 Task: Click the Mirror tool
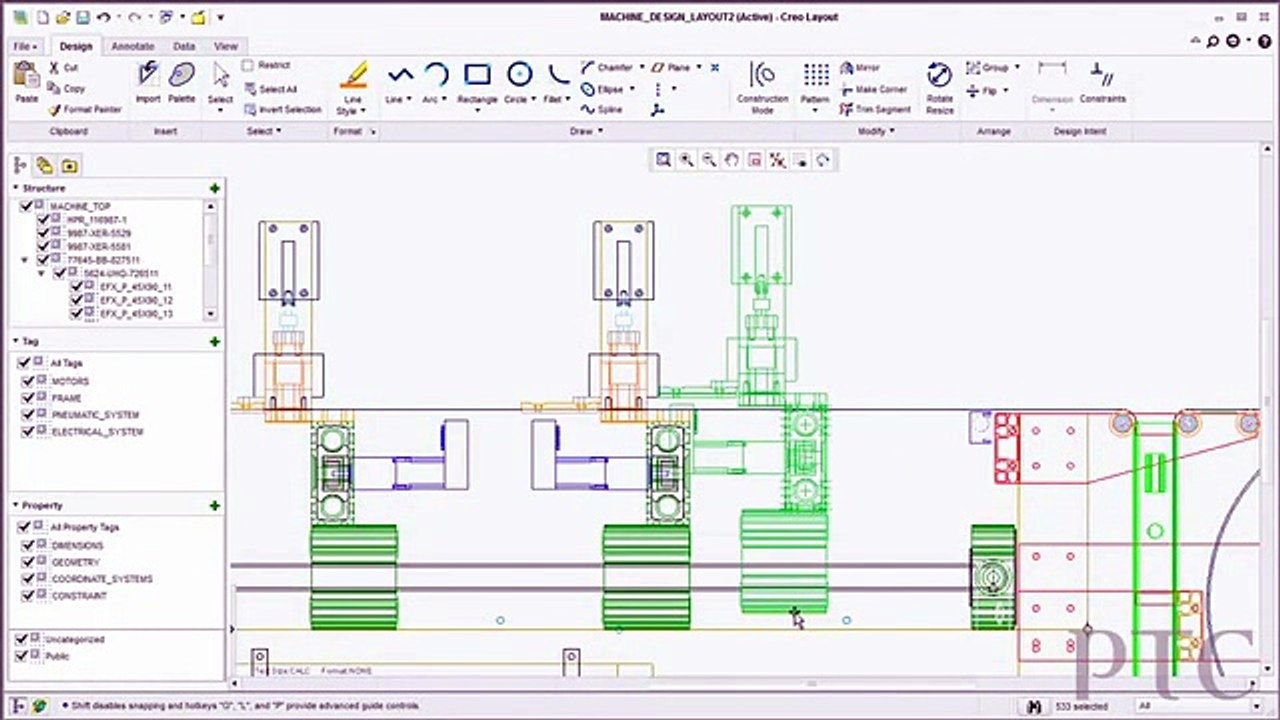(x=861, y=68)
